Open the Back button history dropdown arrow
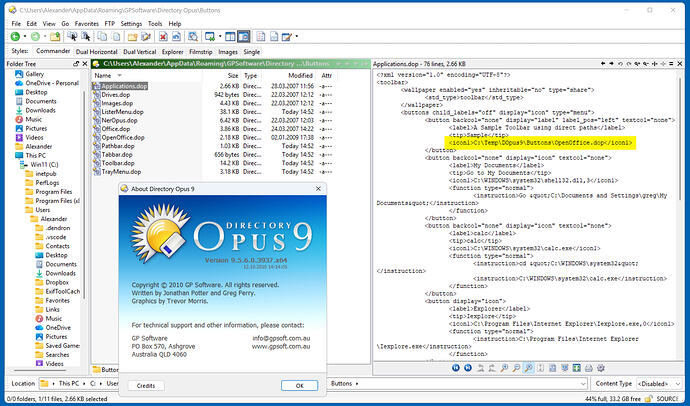The image size is (690, 406). 27,34
